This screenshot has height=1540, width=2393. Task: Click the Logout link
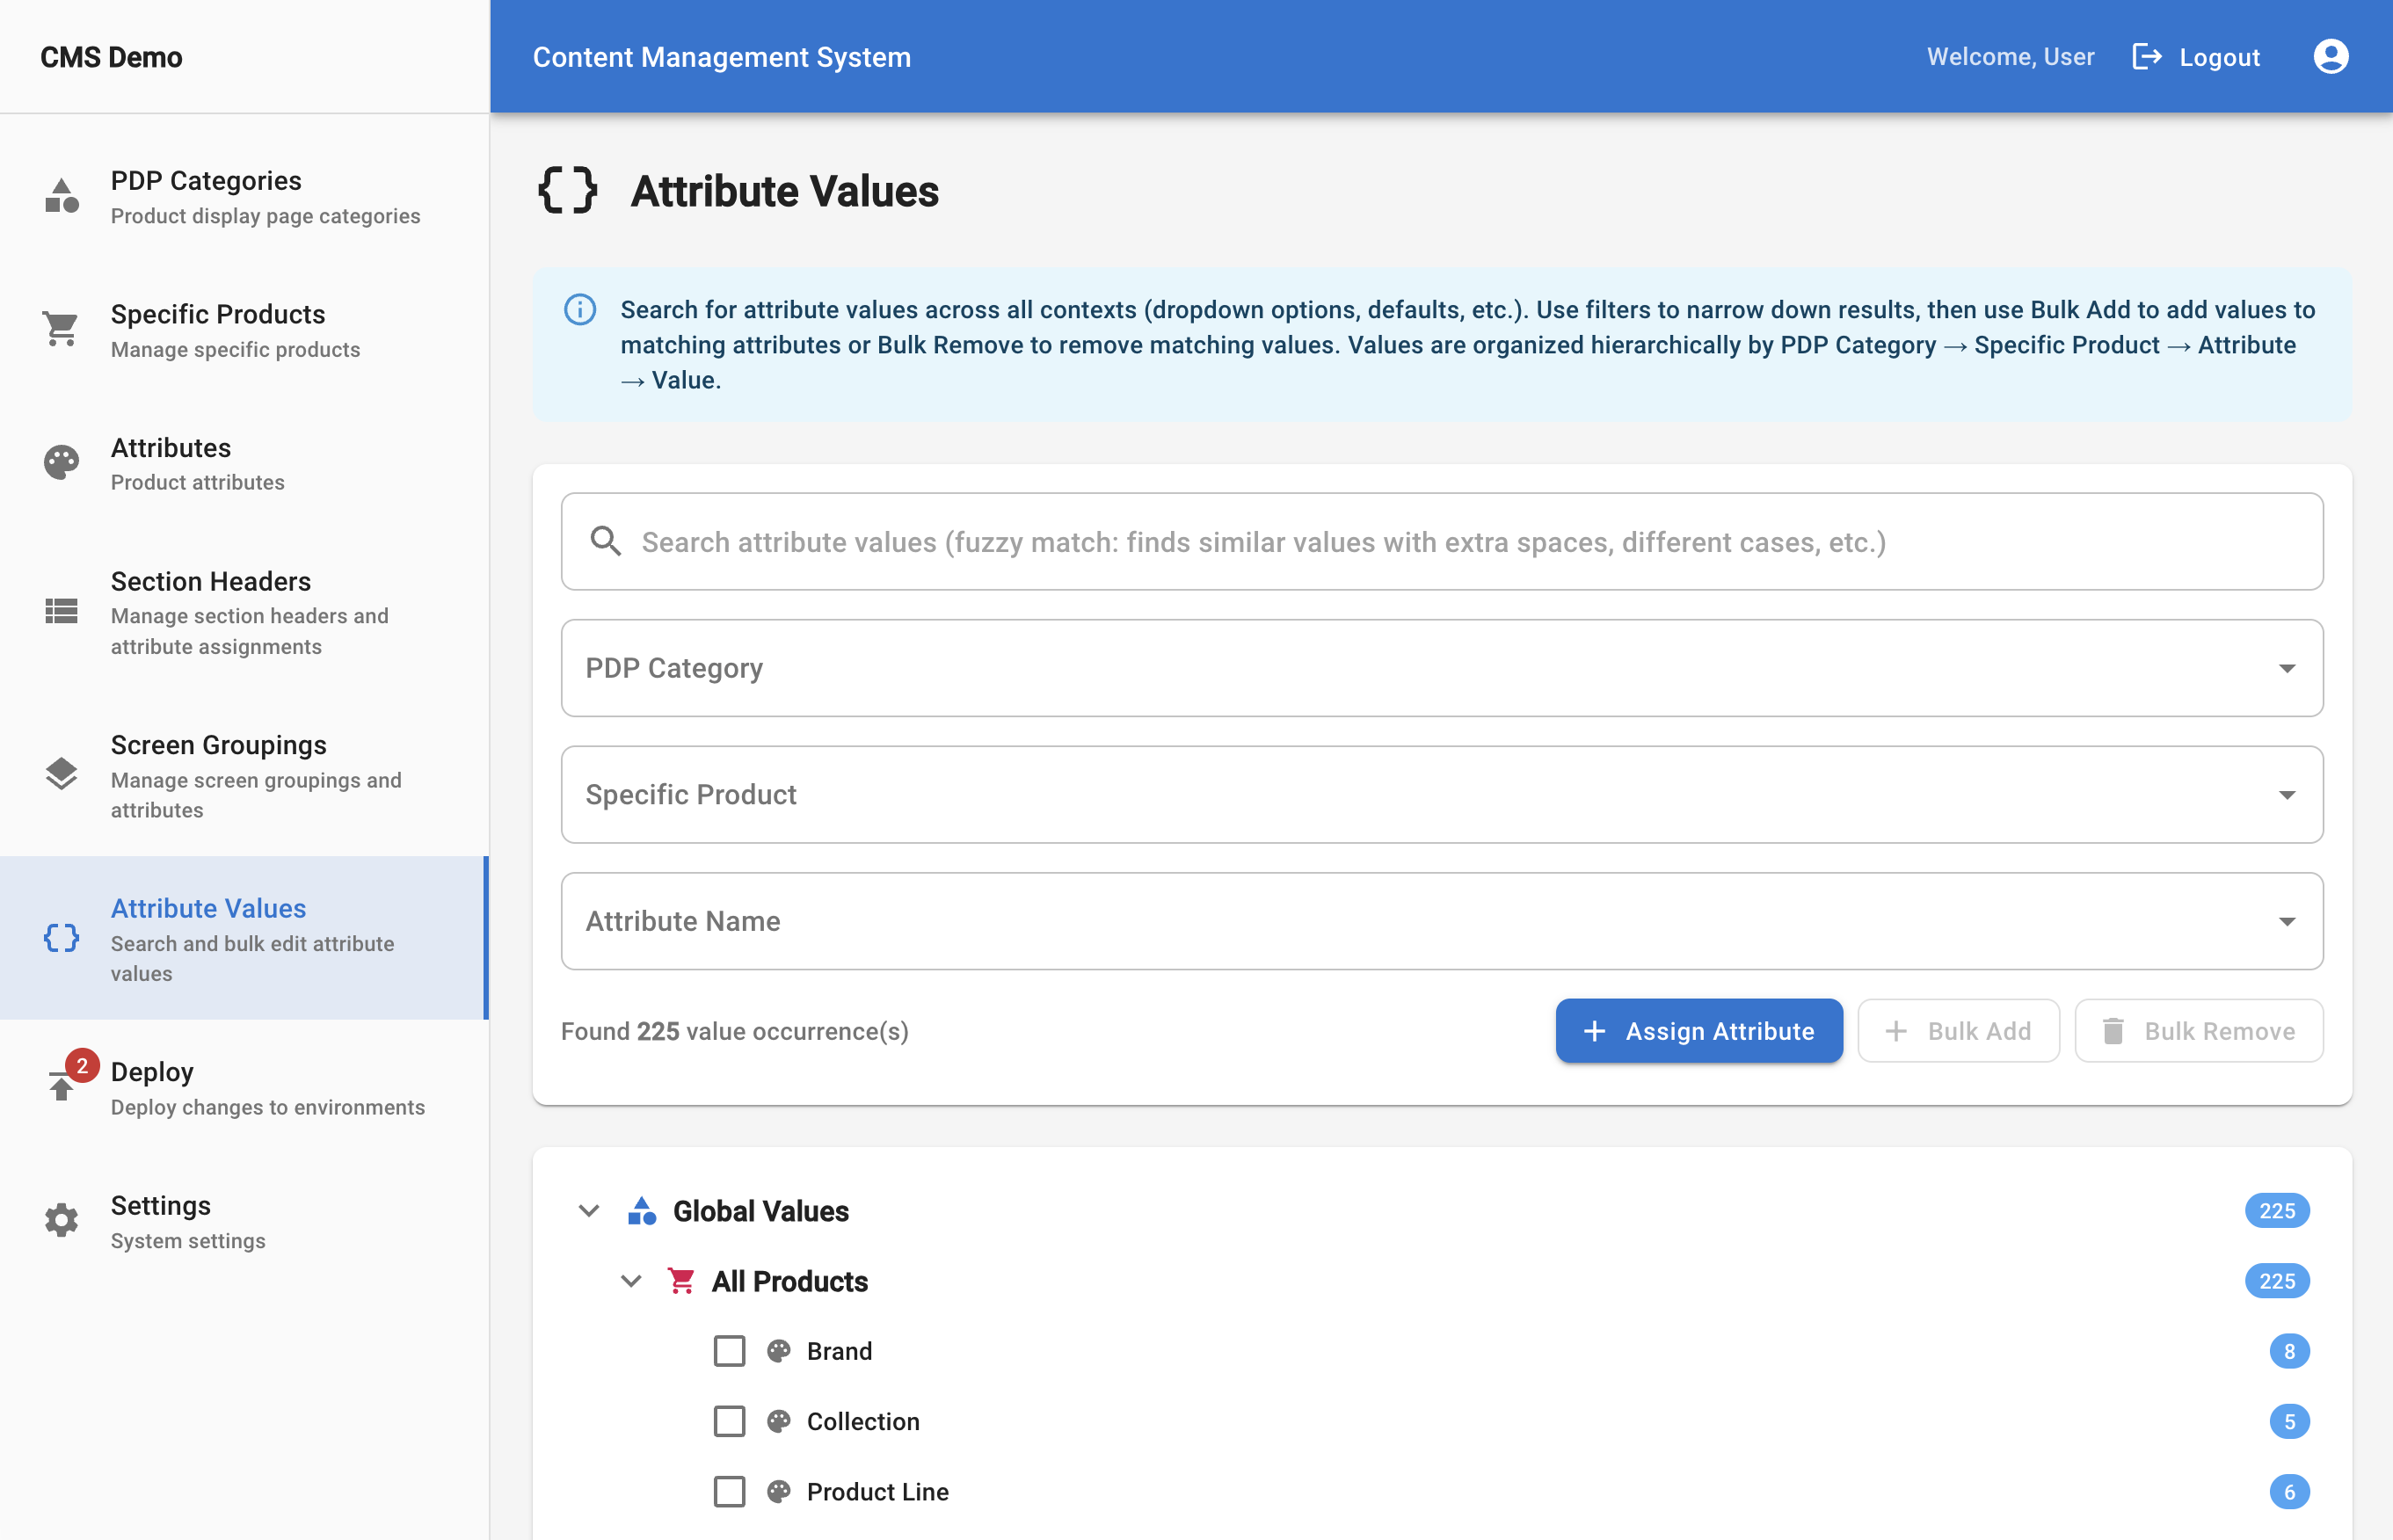pos(2195,56)
